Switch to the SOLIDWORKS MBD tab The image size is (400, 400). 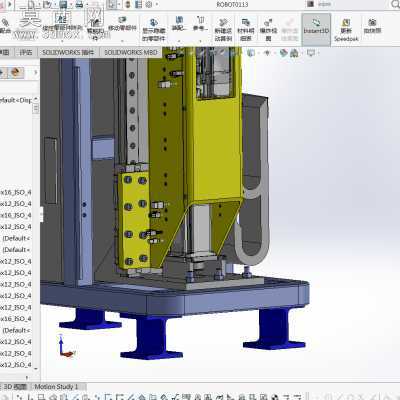tap(131, 52)
